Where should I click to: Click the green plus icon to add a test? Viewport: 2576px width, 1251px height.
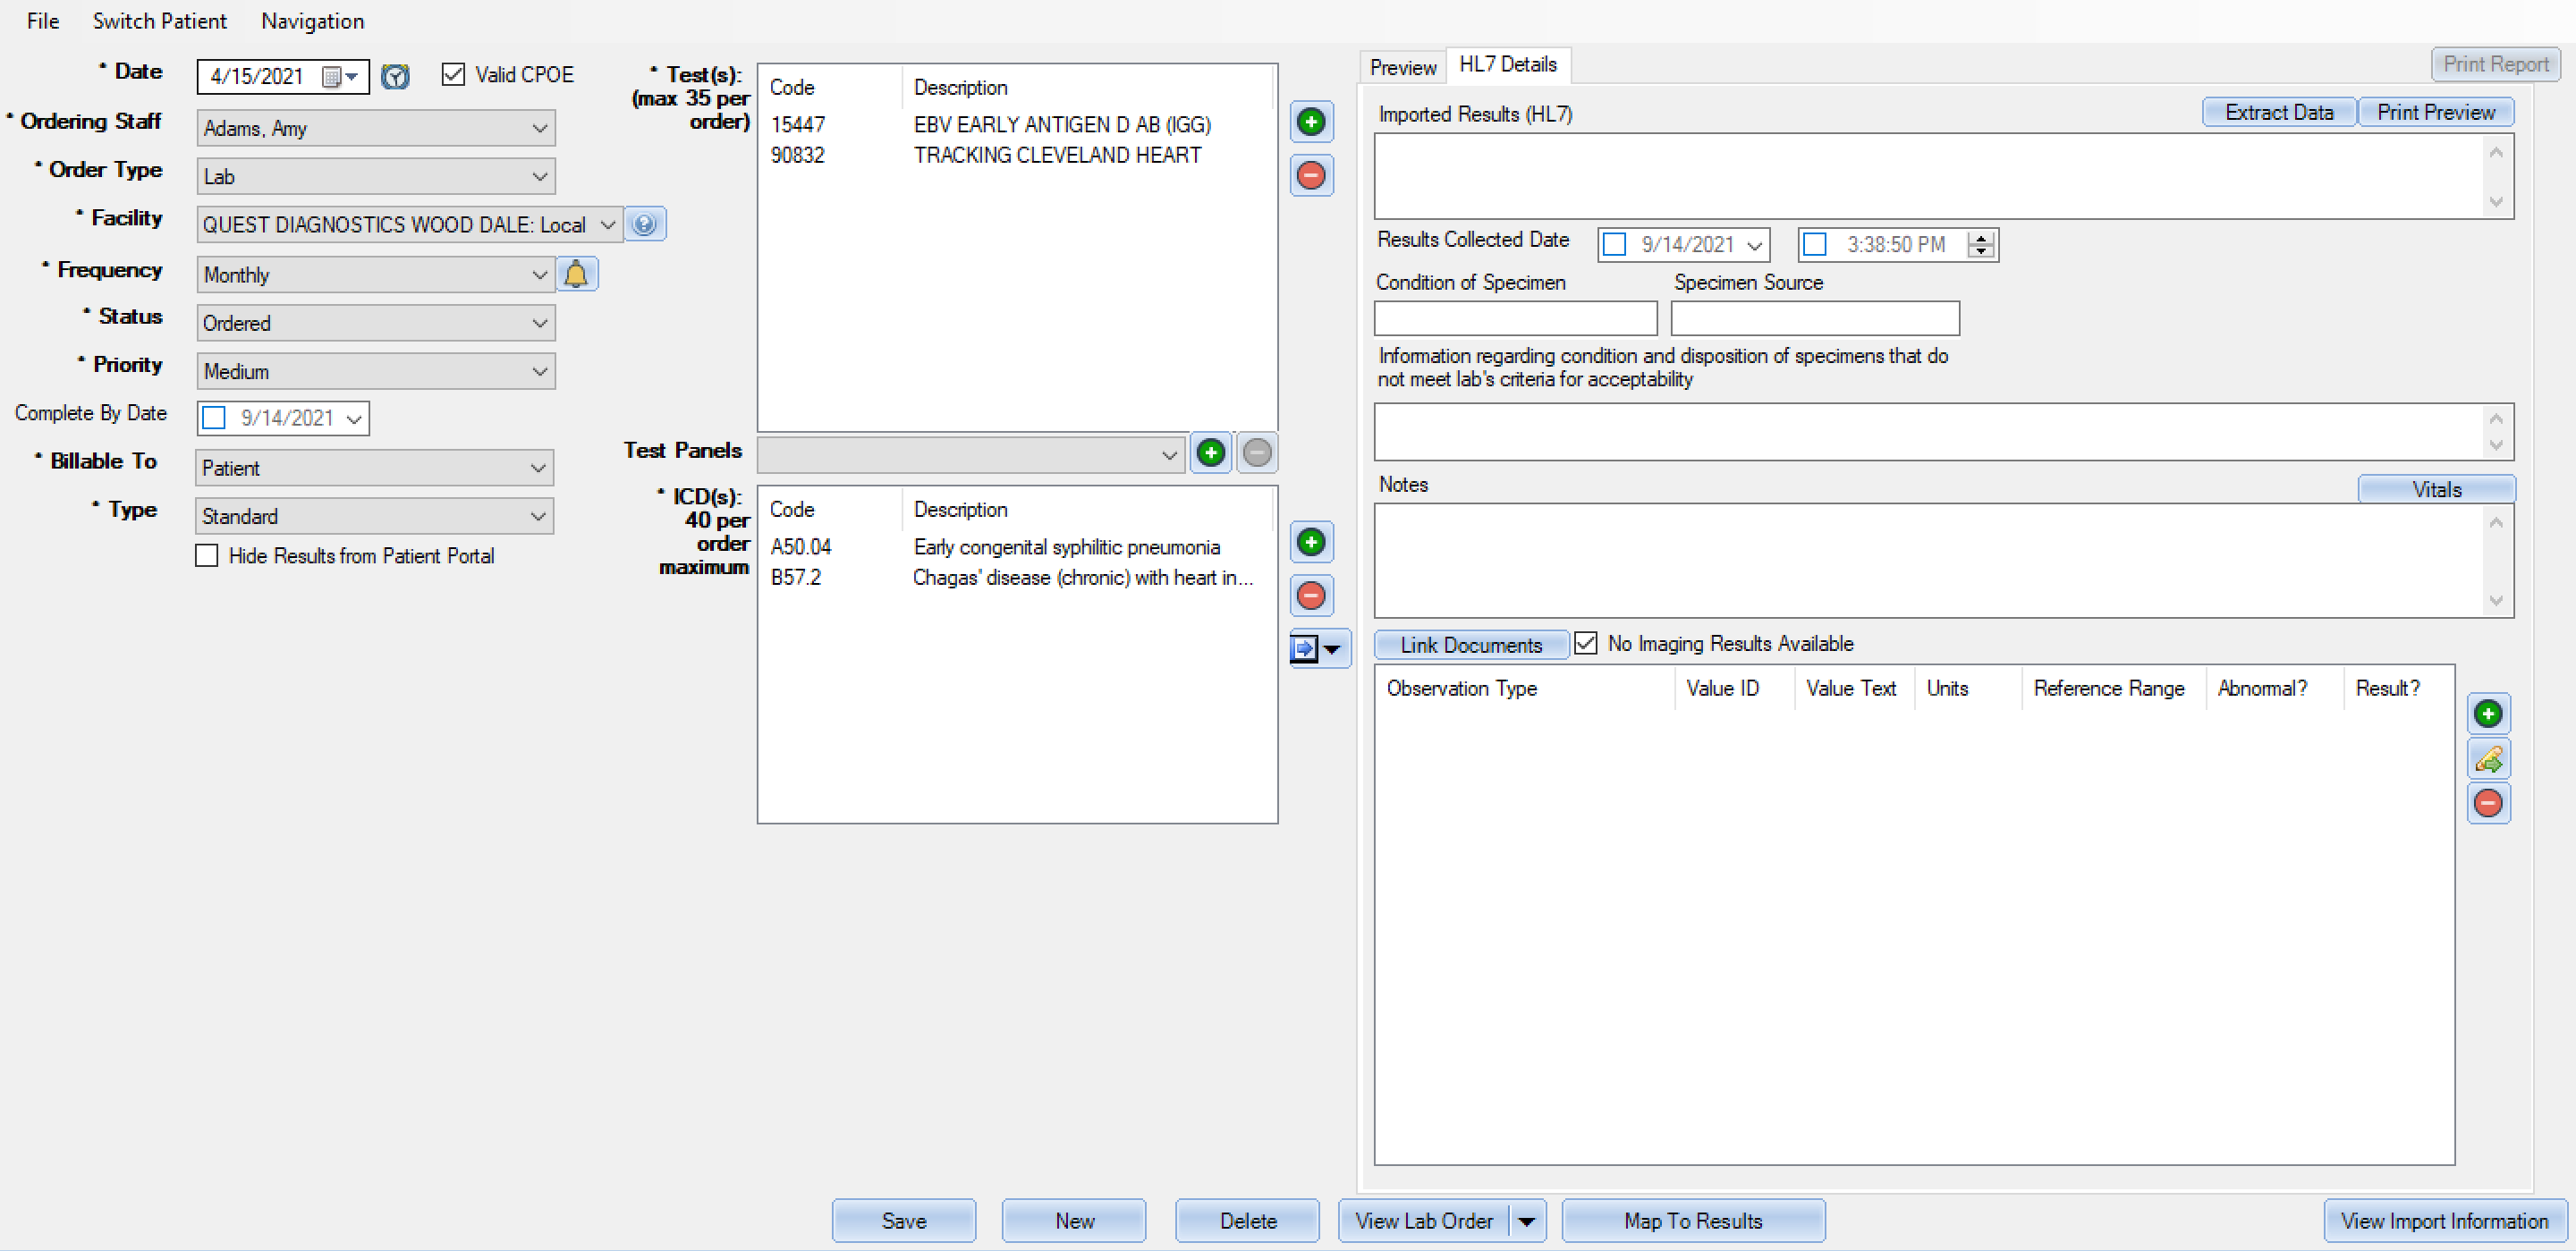1312,121
